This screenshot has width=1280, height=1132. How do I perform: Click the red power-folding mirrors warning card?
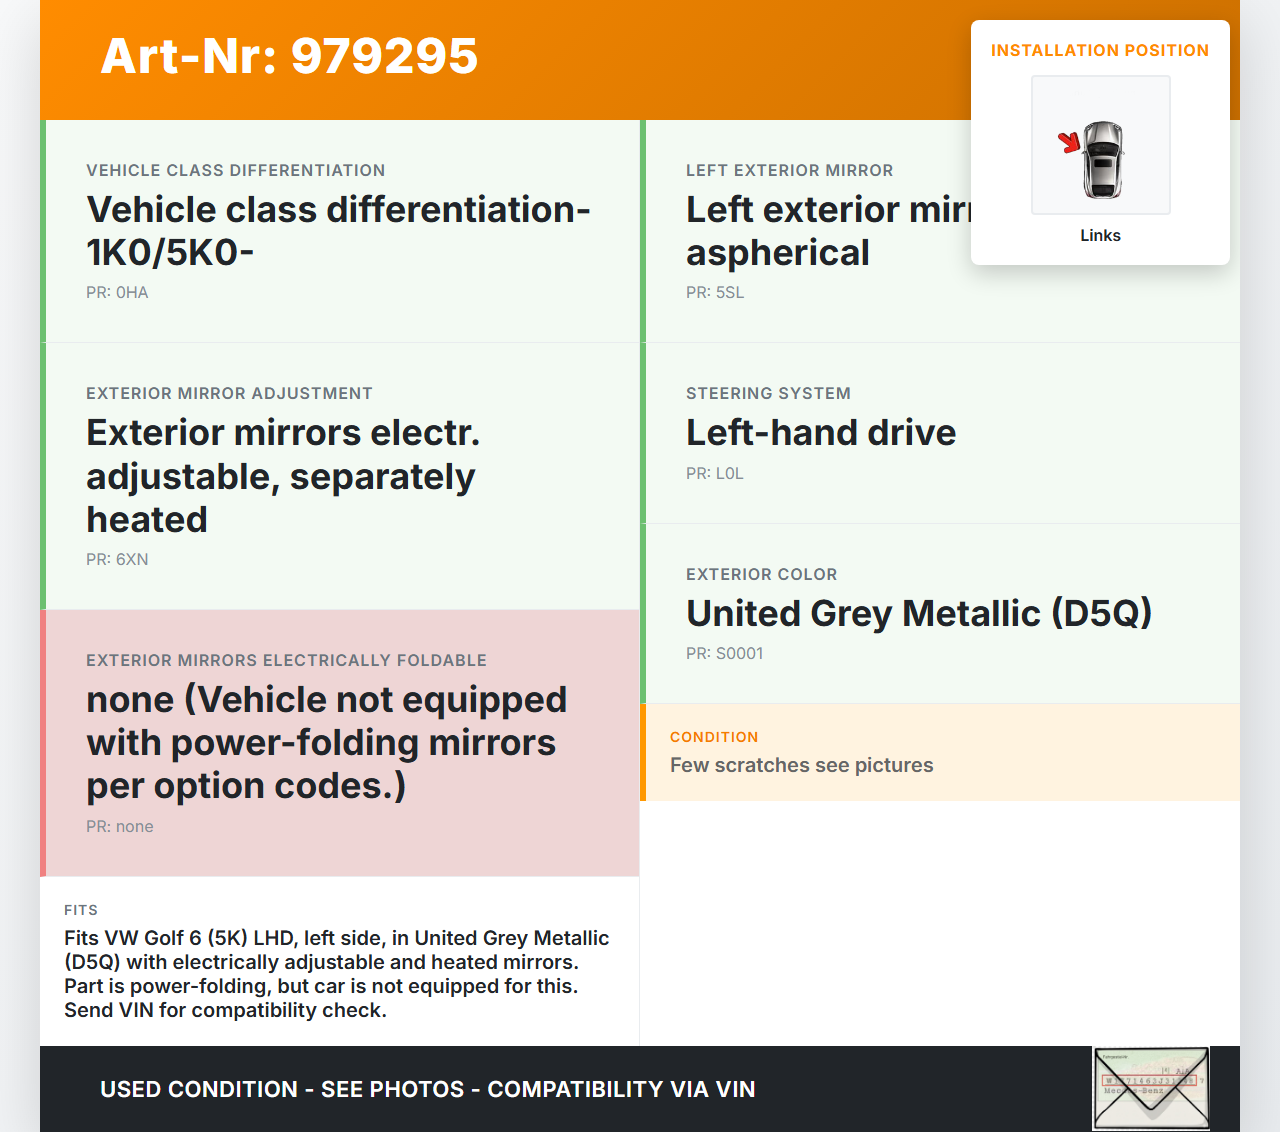(x=340, y=743)
